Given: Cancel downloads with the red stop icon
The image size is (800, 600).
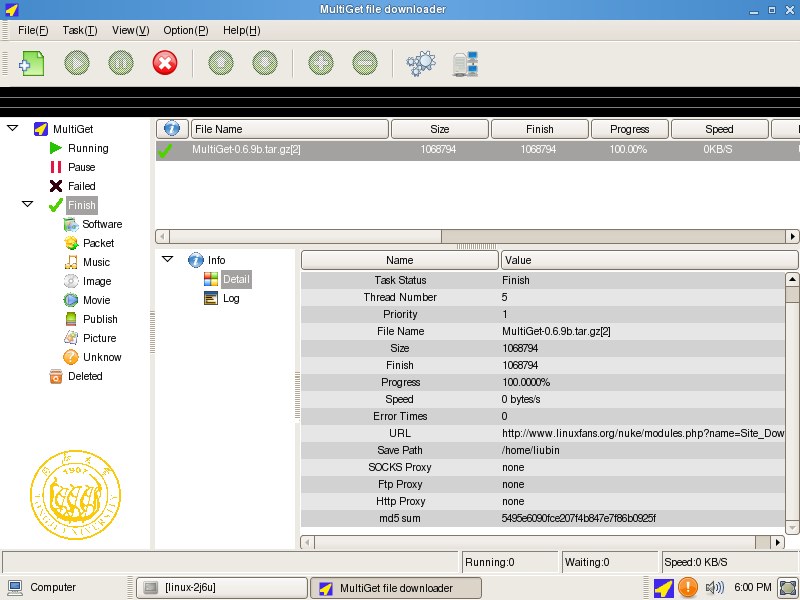Looking at the screenshot, I should pos(164,62).
